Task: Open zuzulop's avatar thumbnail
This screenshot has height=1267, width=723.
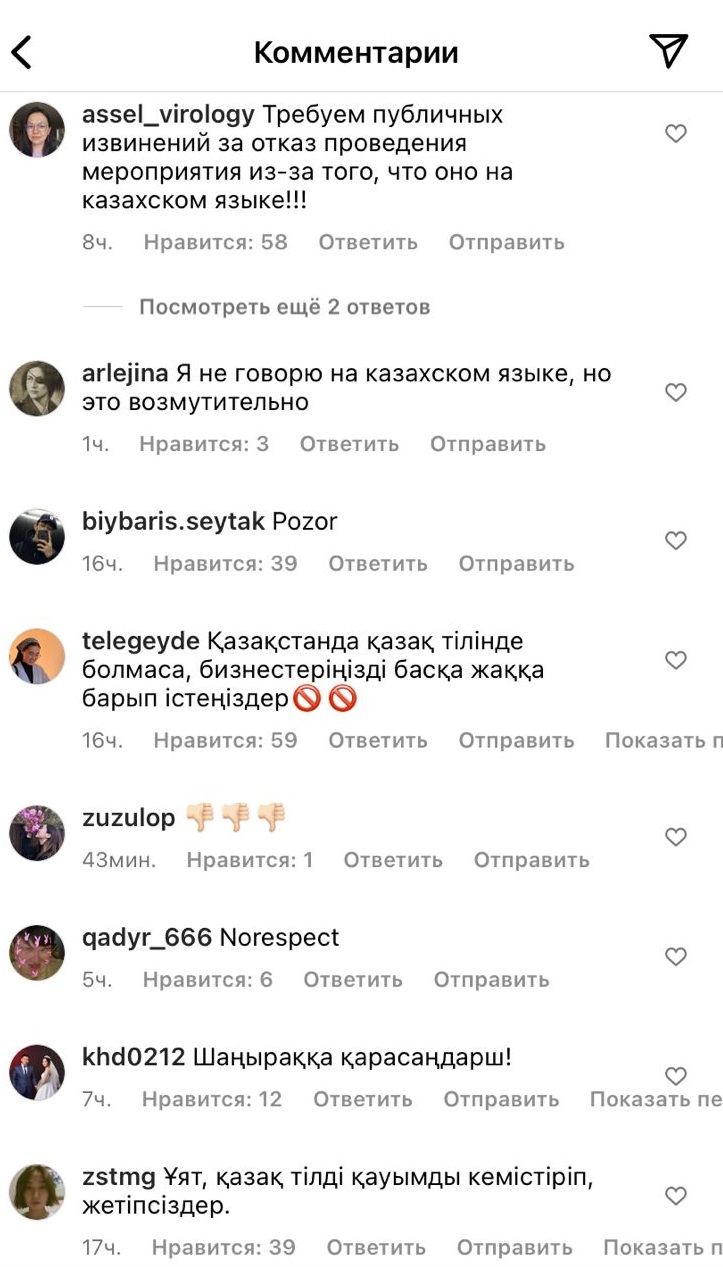Action: click(37, 833)
